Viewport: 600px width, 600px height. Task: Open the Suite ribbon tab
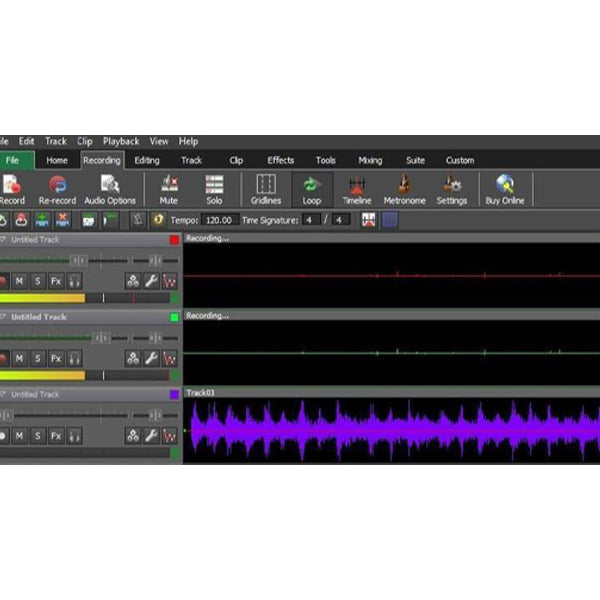[x=415, y=160]
